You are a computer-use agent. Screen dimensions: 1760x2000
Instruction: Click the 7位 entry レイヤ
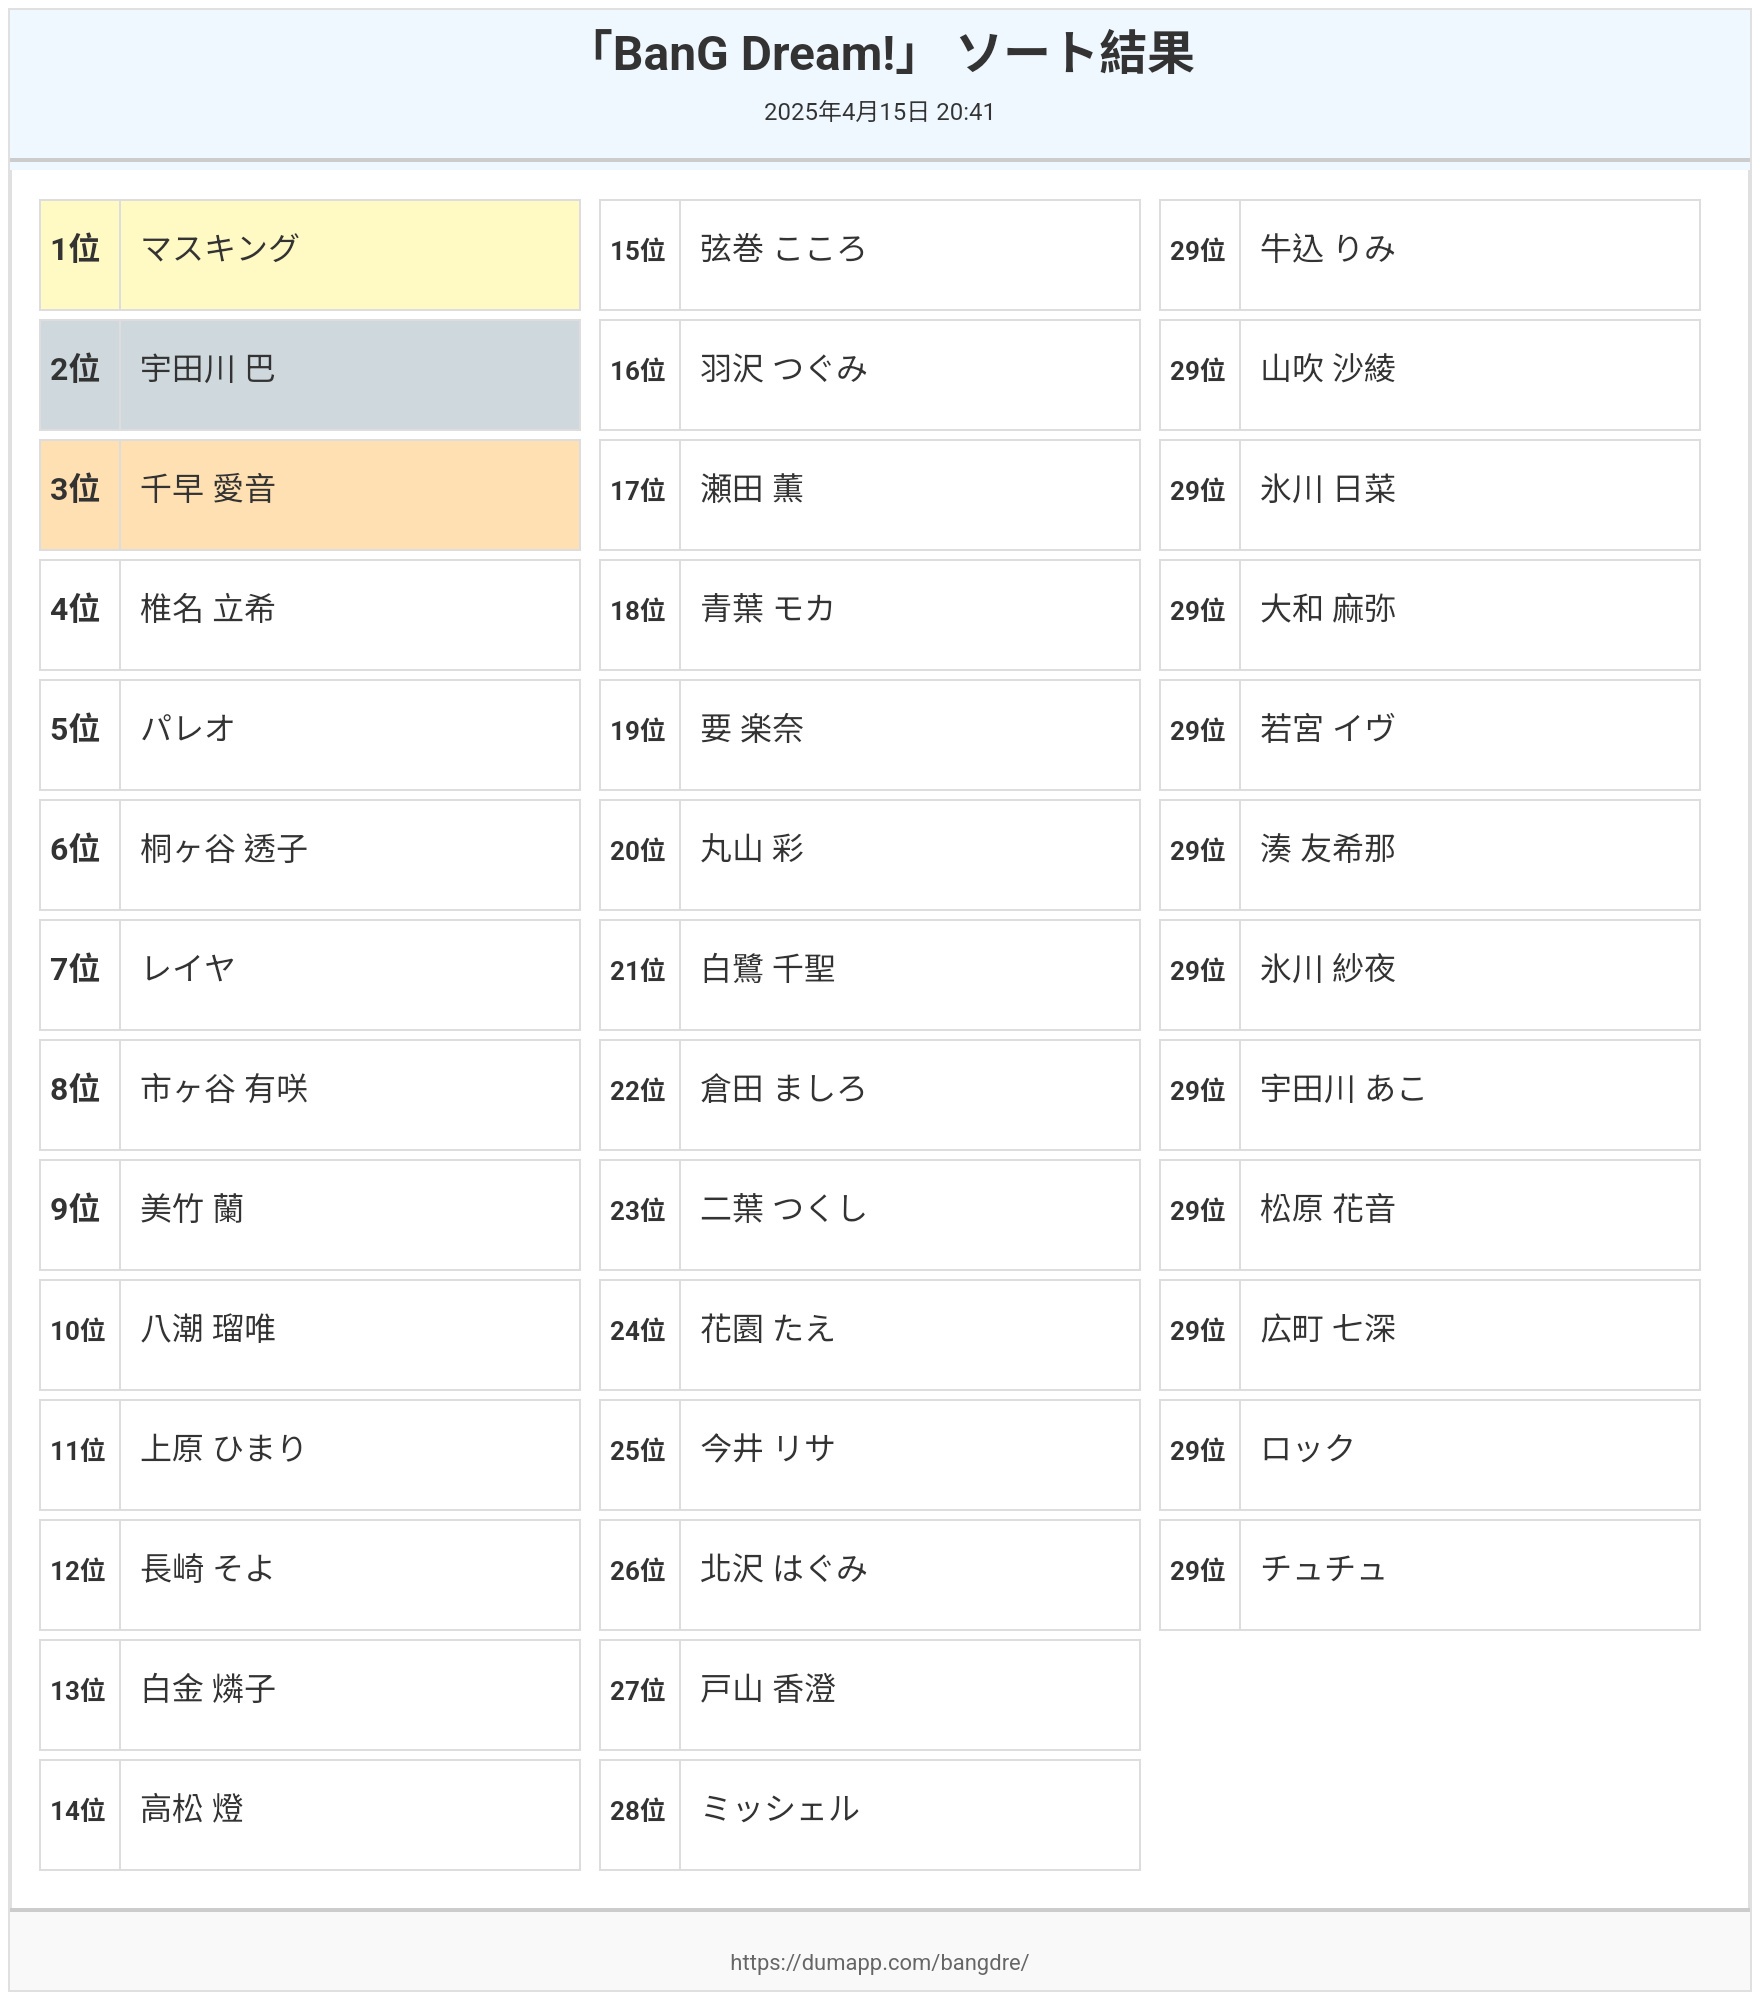coord(310,975)
